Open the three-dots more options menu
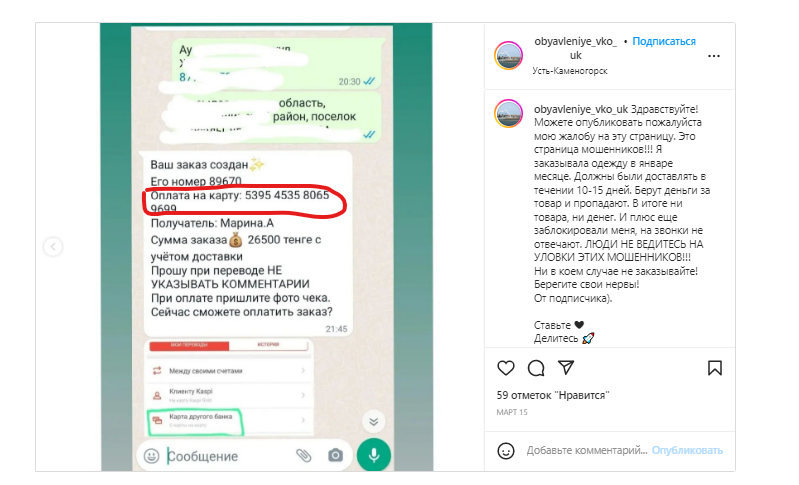 pos(714,56)
